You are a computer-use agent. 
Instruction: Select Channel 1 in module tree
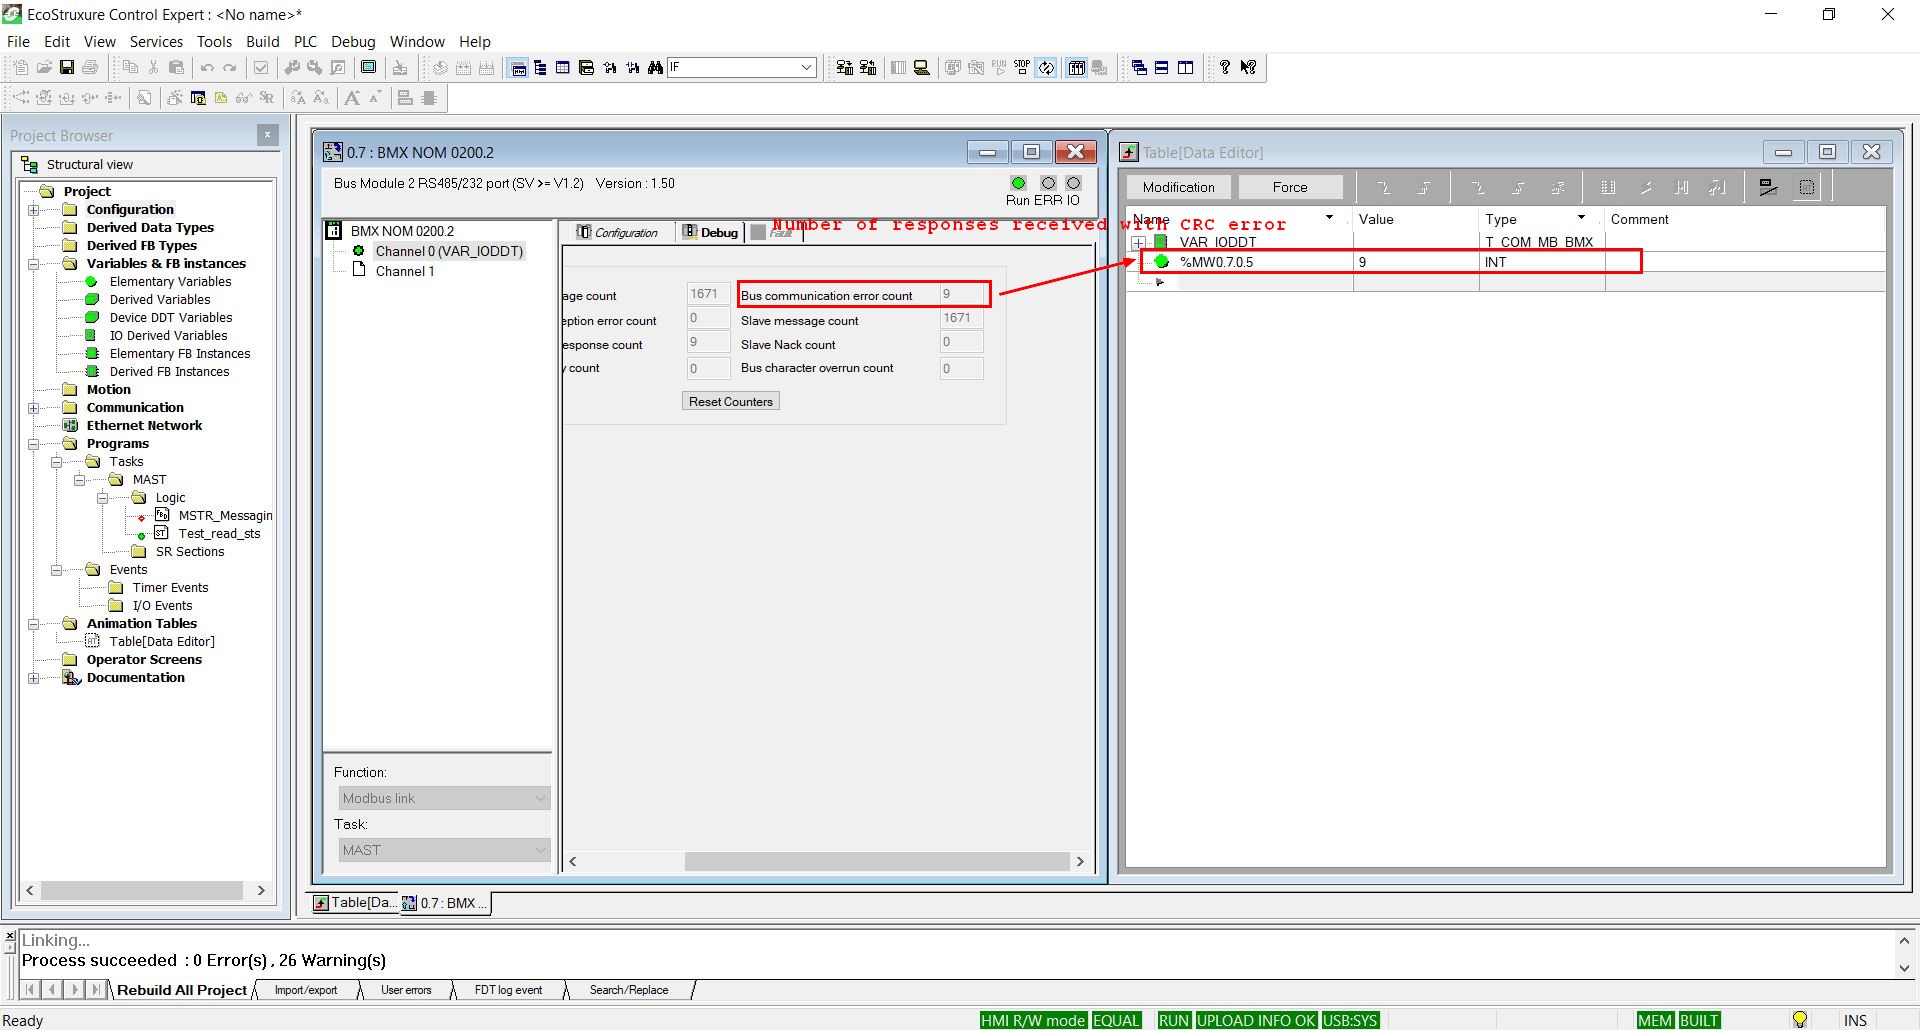[x=405, y=271]
